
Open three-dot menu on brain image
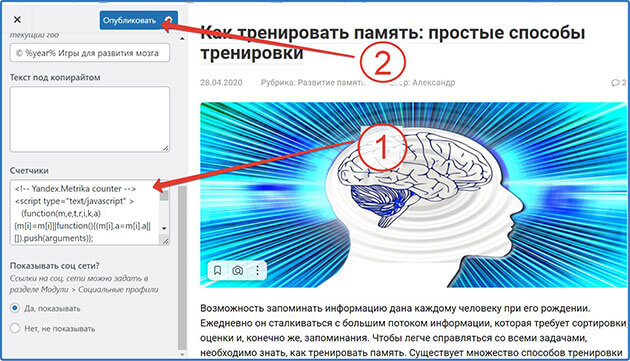[258, 271]
